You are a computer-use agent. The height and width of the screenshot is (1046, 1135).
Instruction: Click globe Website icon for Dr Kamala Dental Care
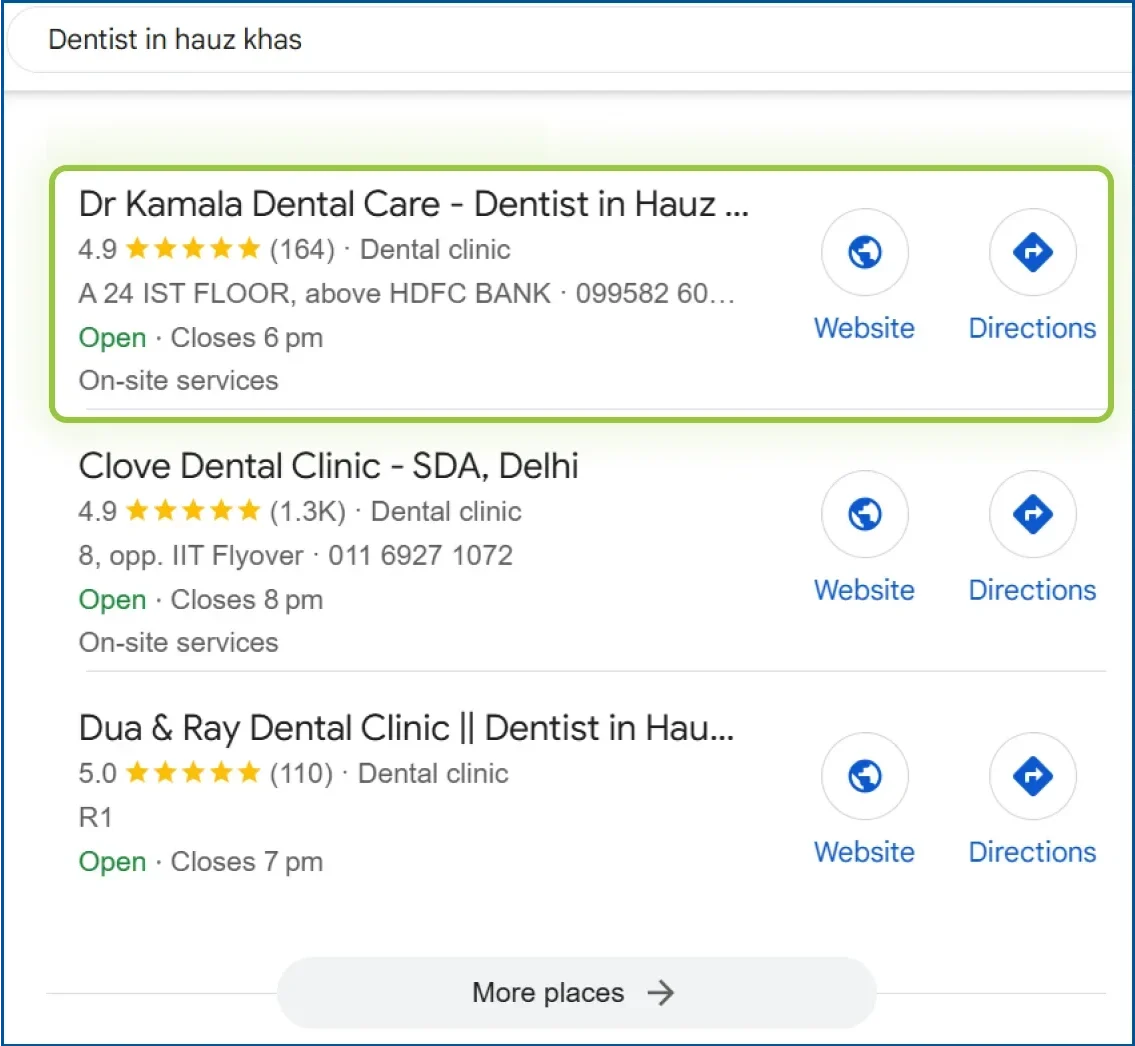tap(864, 252)
